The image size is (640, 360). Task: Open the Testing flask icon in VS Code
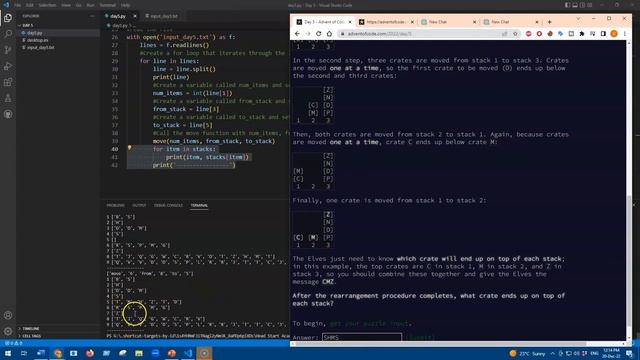8,98
